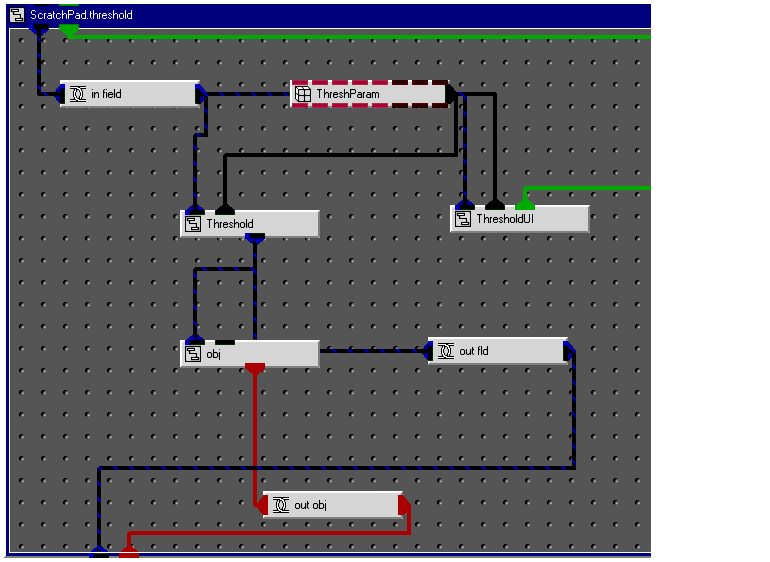Click the left red port of out obj

coord(260,505)
